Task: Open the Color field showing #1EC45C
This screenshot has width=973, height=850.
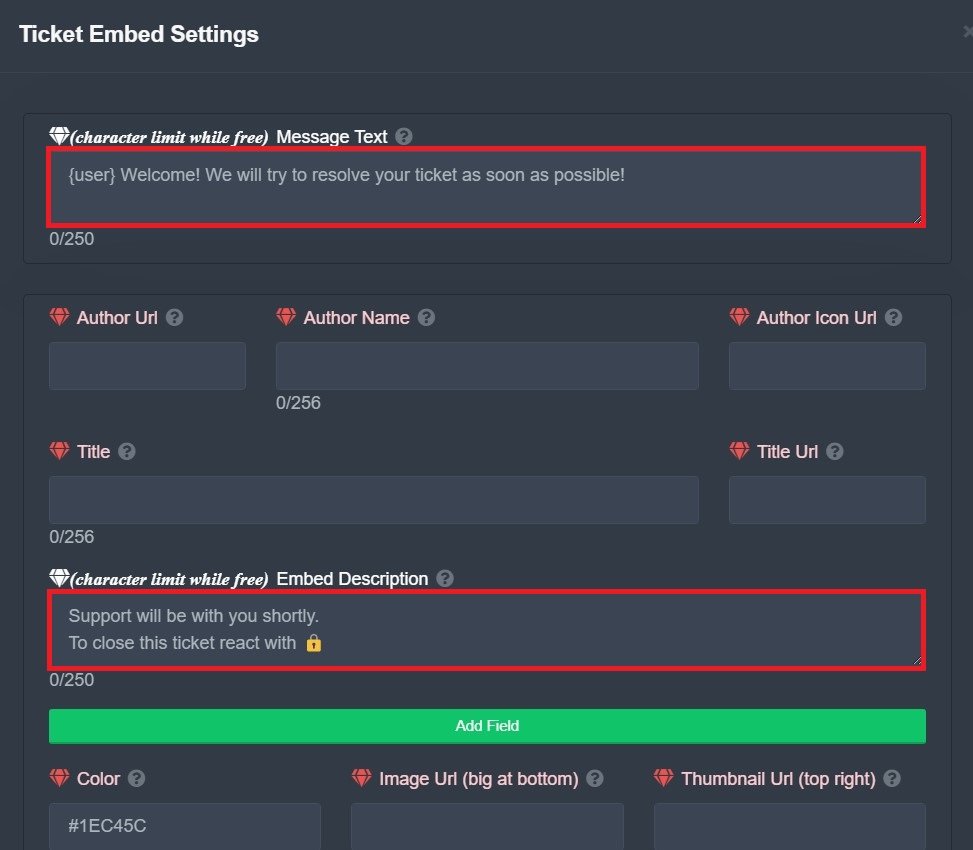Action: tap(184, 826)
